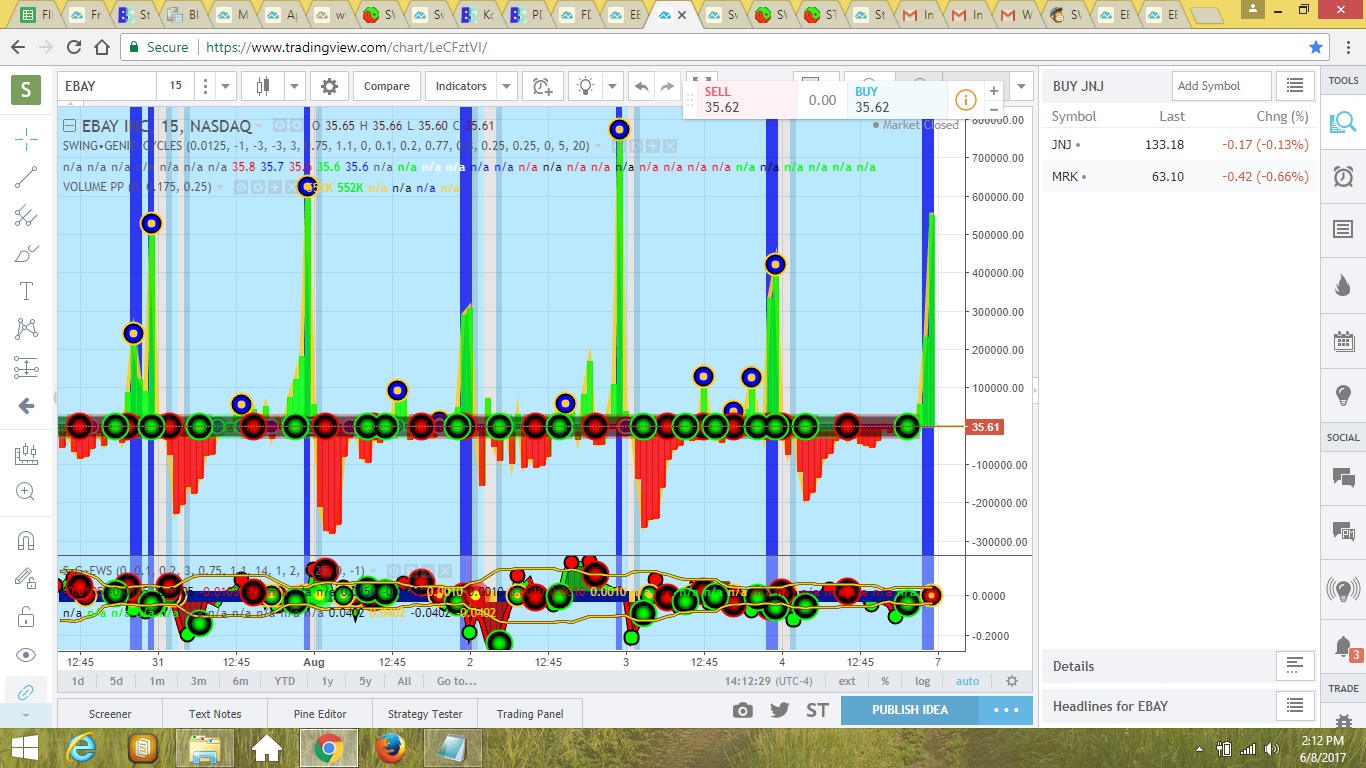Toggle lock all drawing tools padlock
Screen dimensions: 1366x768
tap(26, 617)
